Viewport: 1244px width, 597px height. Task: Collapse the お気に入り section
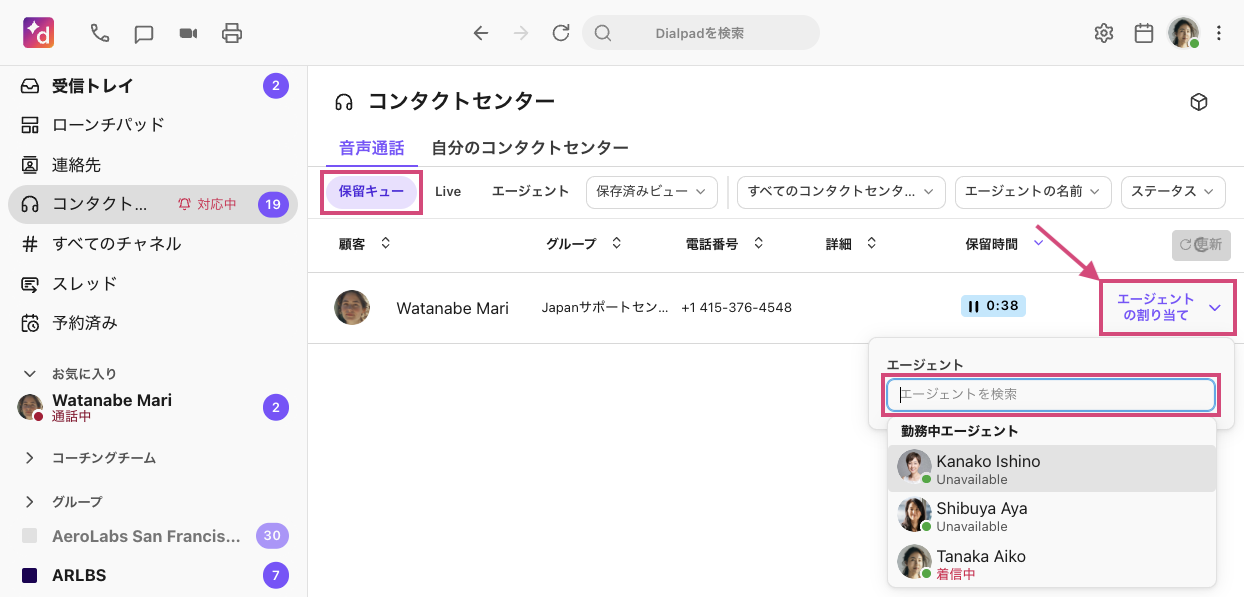[x=30, y=373]
